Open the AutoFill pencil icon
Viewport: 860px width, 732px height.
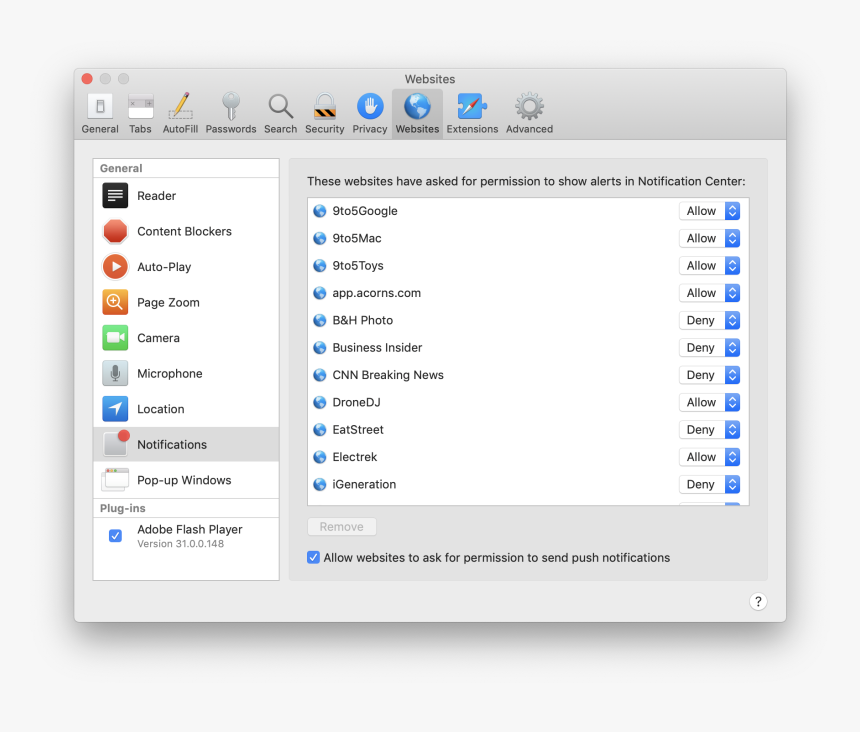point(180,106)
